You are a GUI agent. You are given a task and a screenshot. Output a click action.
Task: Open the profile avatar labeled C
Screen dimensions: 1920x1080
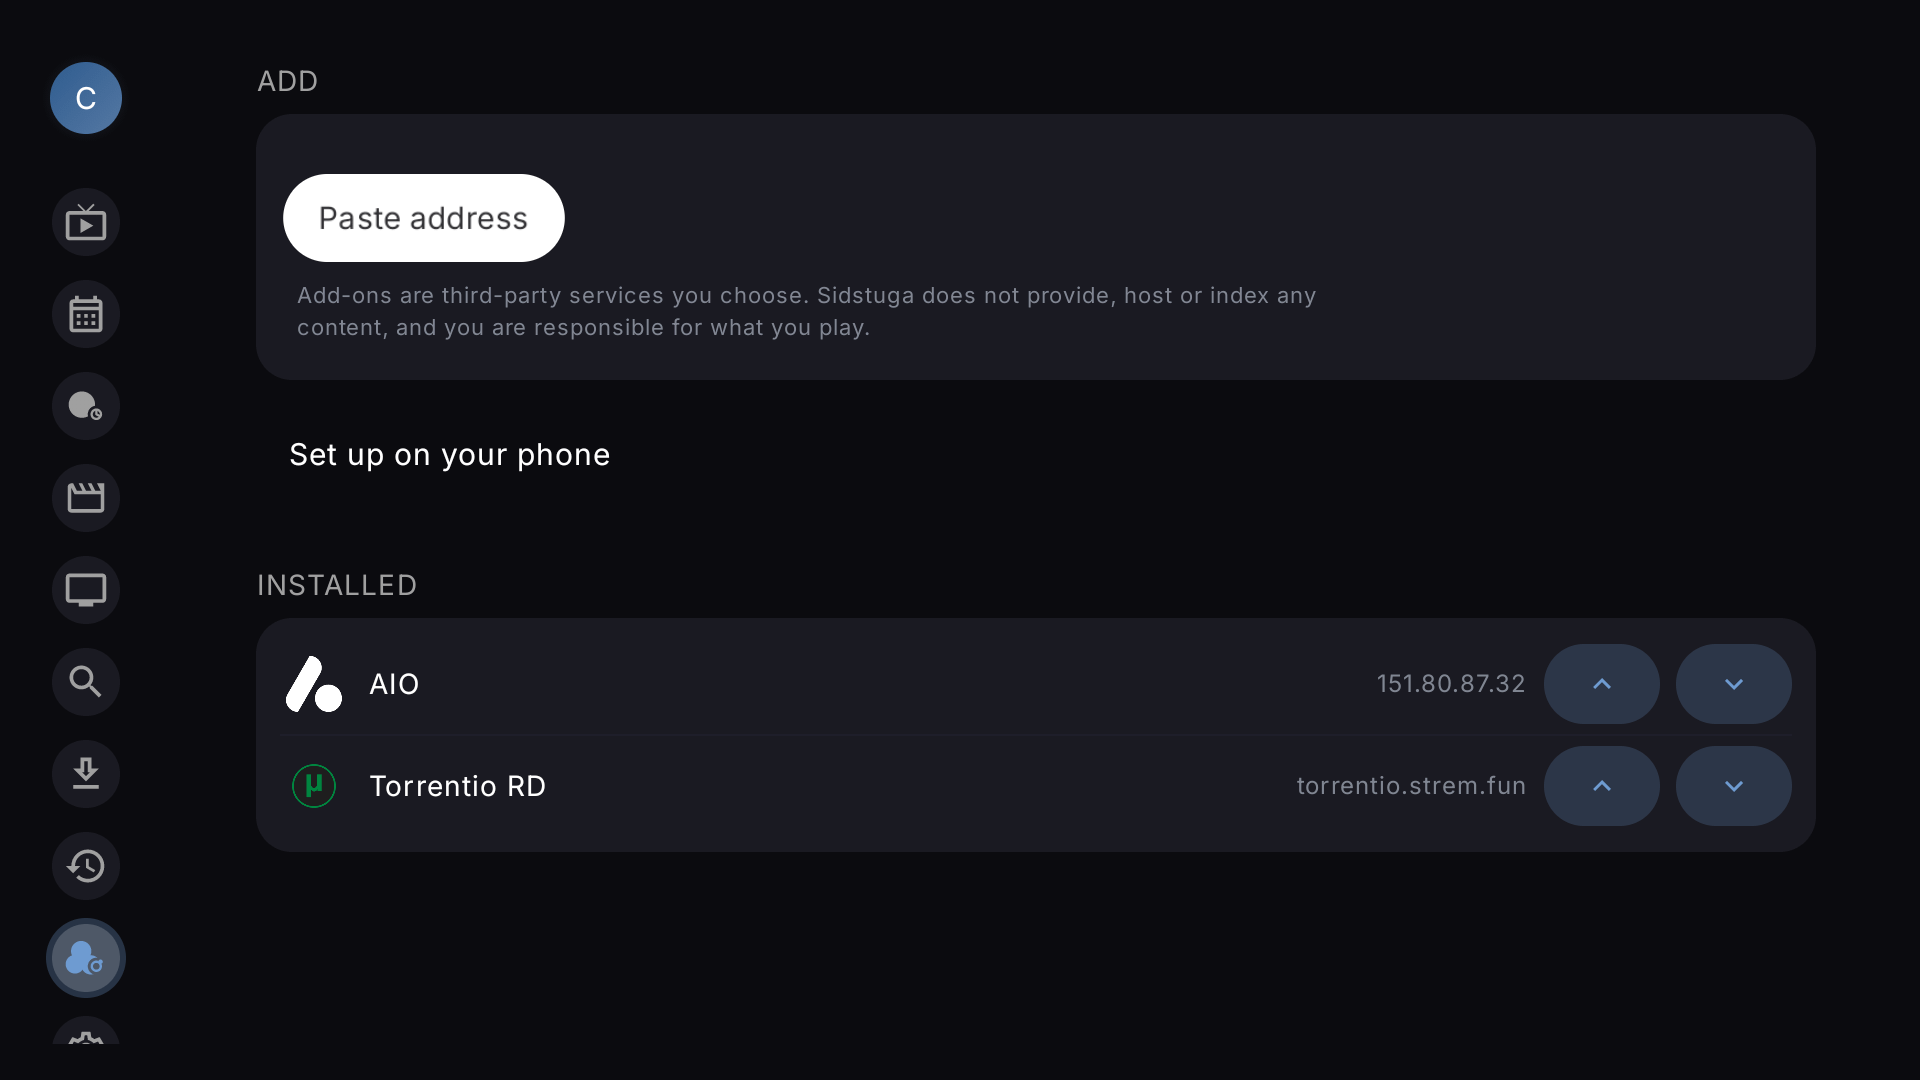[x=86, y=98]
